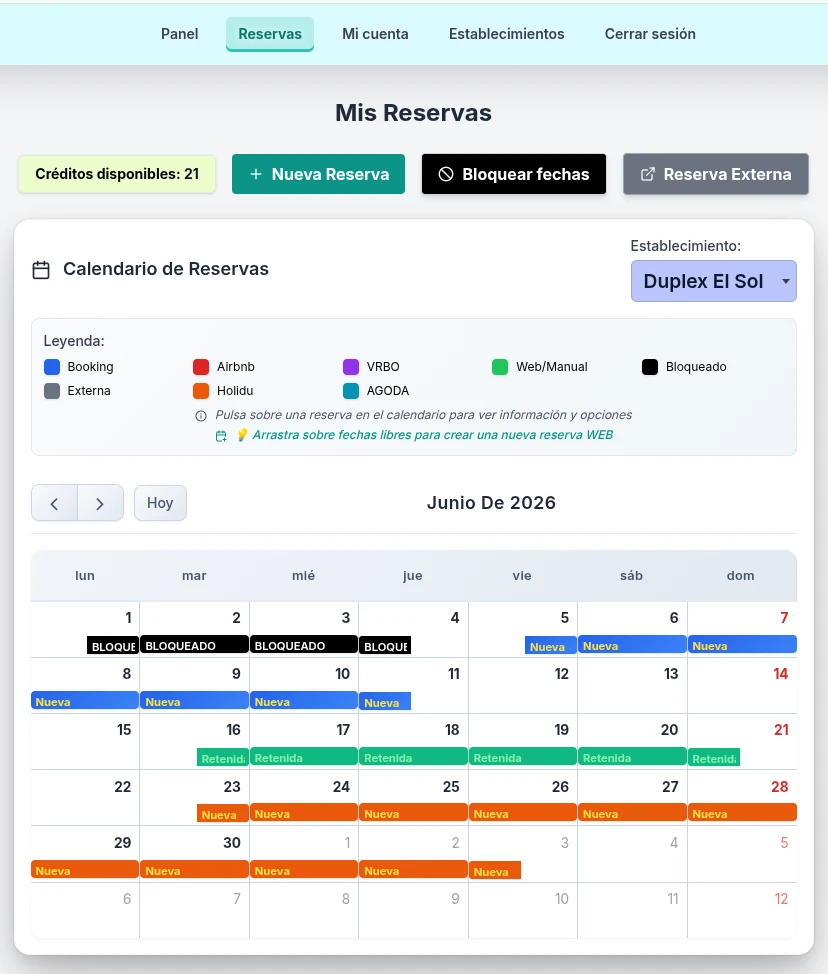Viewport: 828px width, 974px height.
Task: Click the block icon in Bloquear fechas
Action: point(445,175)
